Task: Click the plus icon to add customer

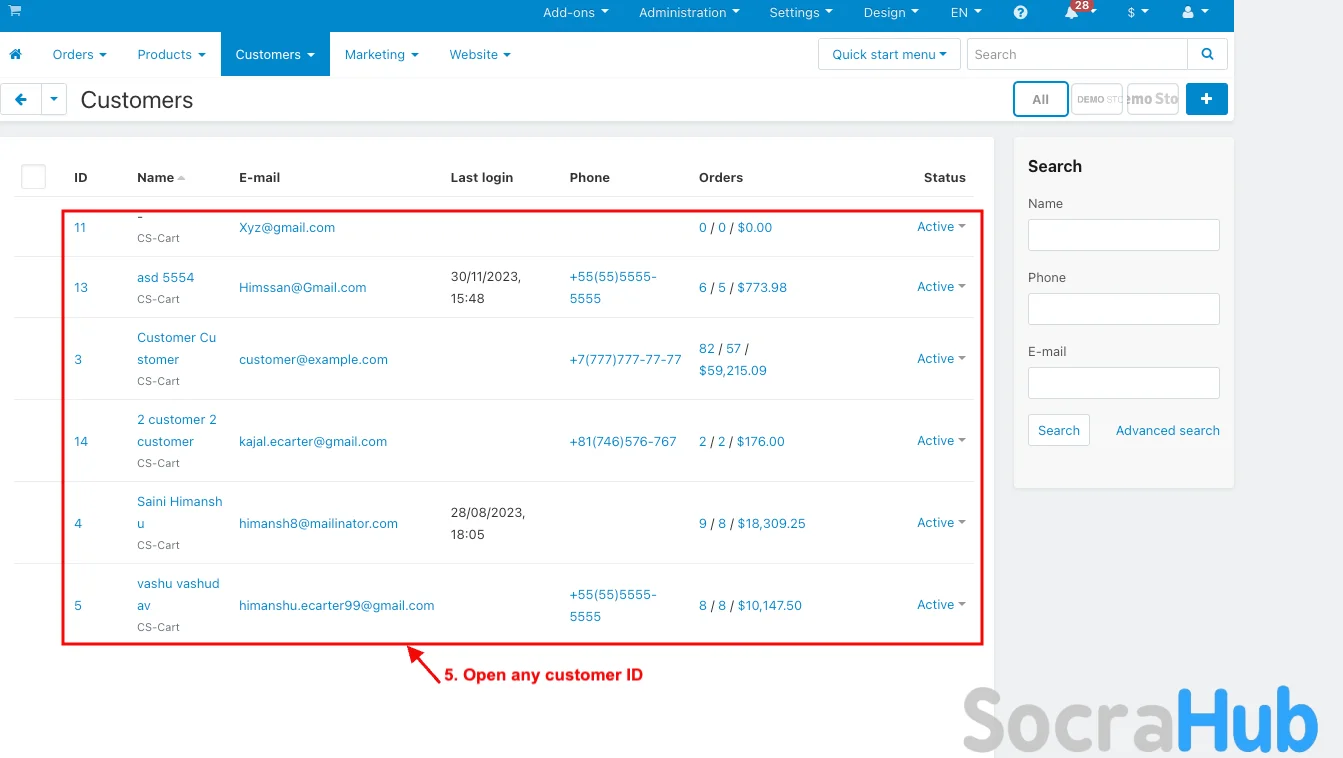Action: pos(1206,99)
